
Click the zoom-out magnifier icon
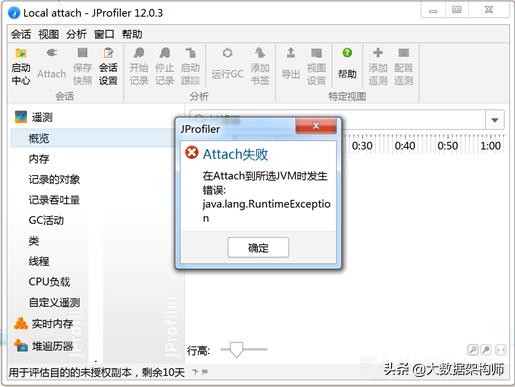(x=486, y=350)
